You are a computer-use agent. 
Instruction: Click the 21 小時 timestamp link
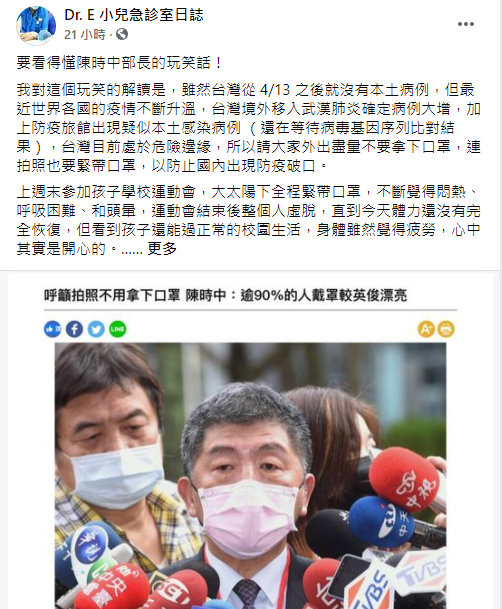(85, 35)
